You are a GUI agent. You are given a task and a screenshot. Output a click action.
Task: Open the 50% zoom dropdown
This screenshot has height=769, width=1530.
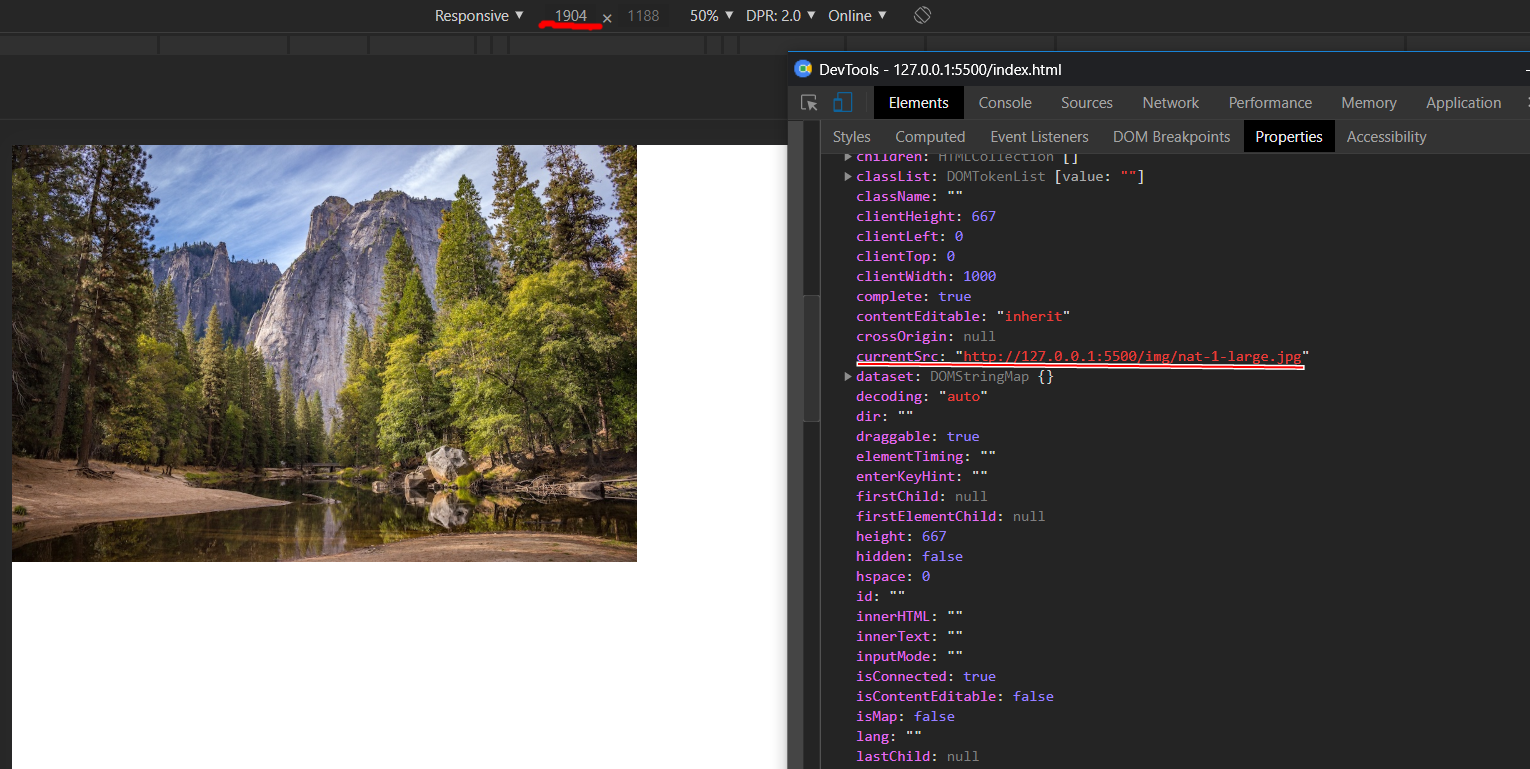pos(711,16)
